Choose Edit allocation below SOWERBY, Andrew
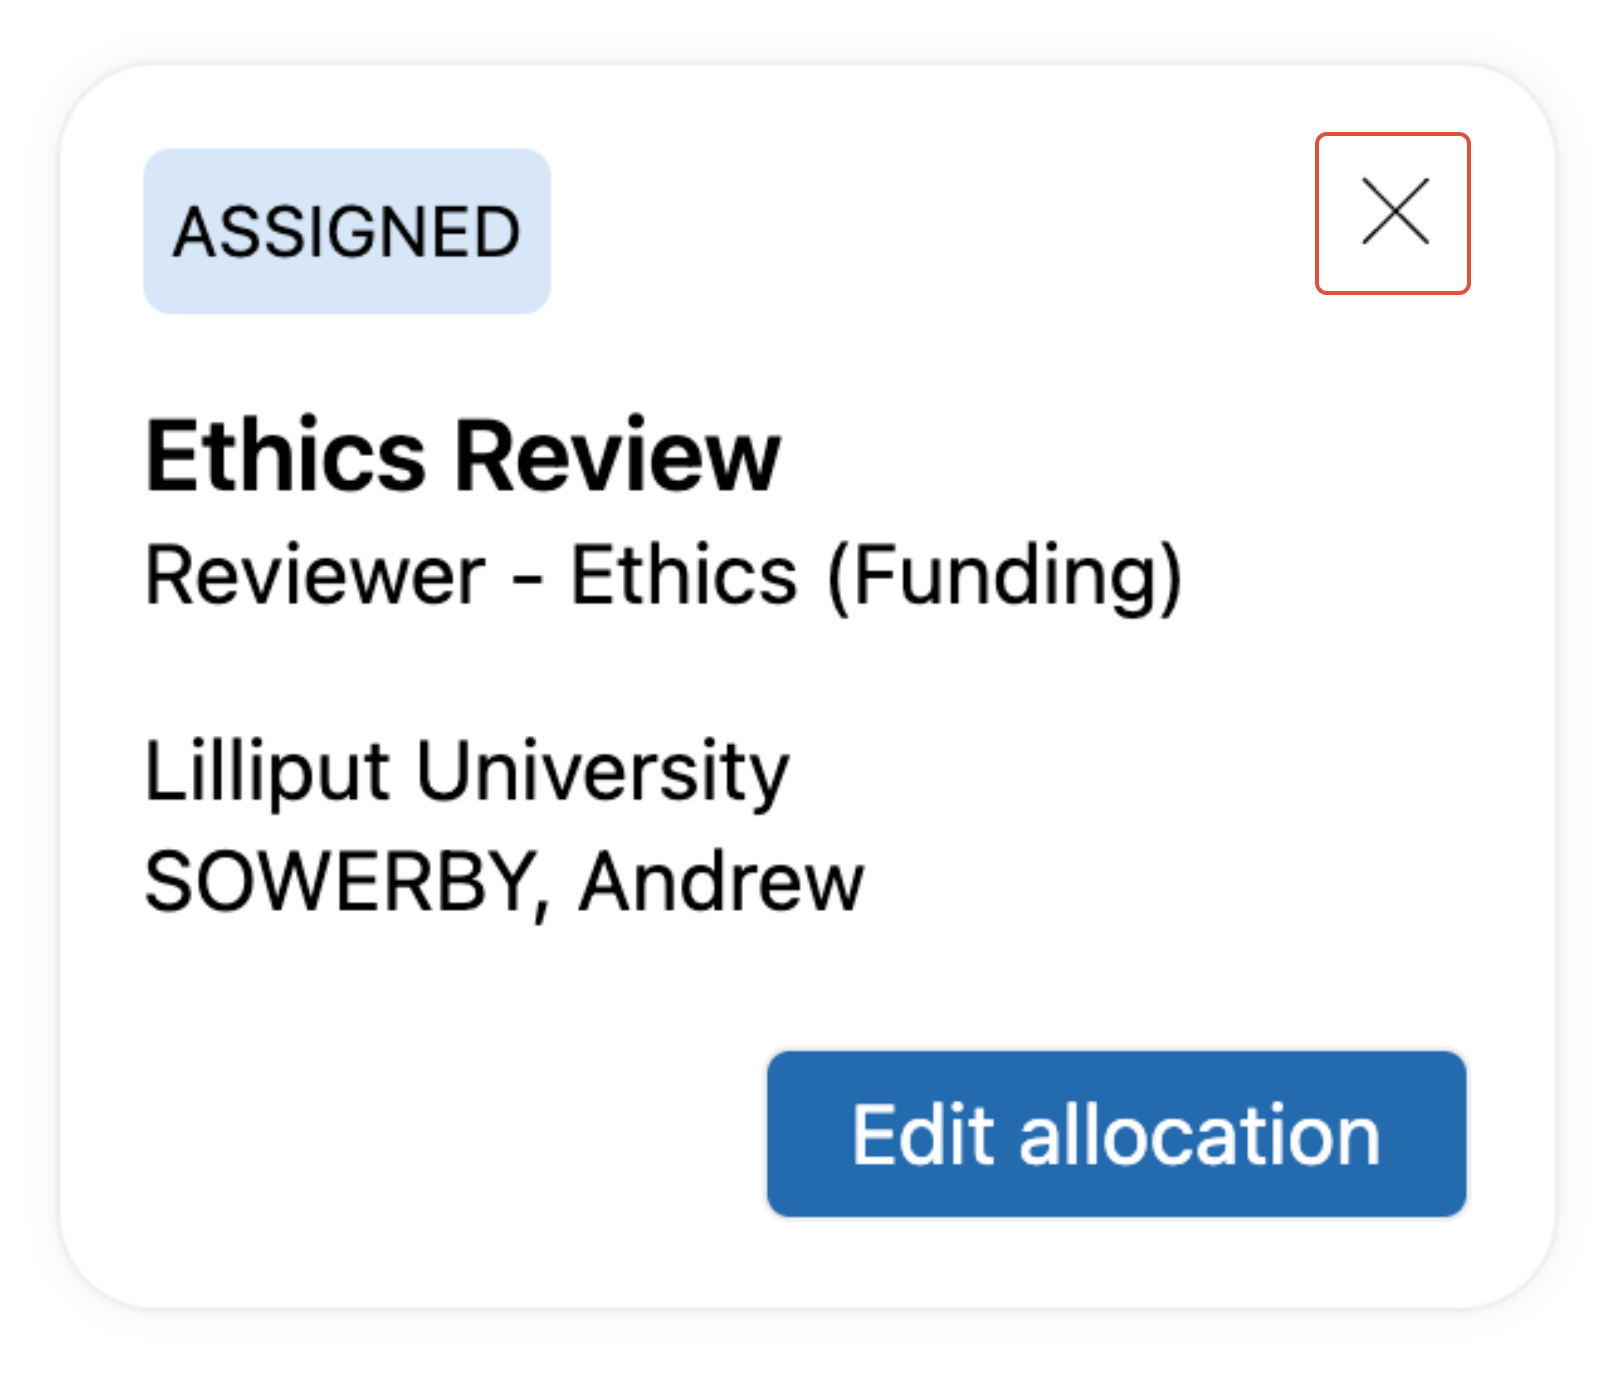Viewport: 1620px width, 1383px height. 1116,1134
